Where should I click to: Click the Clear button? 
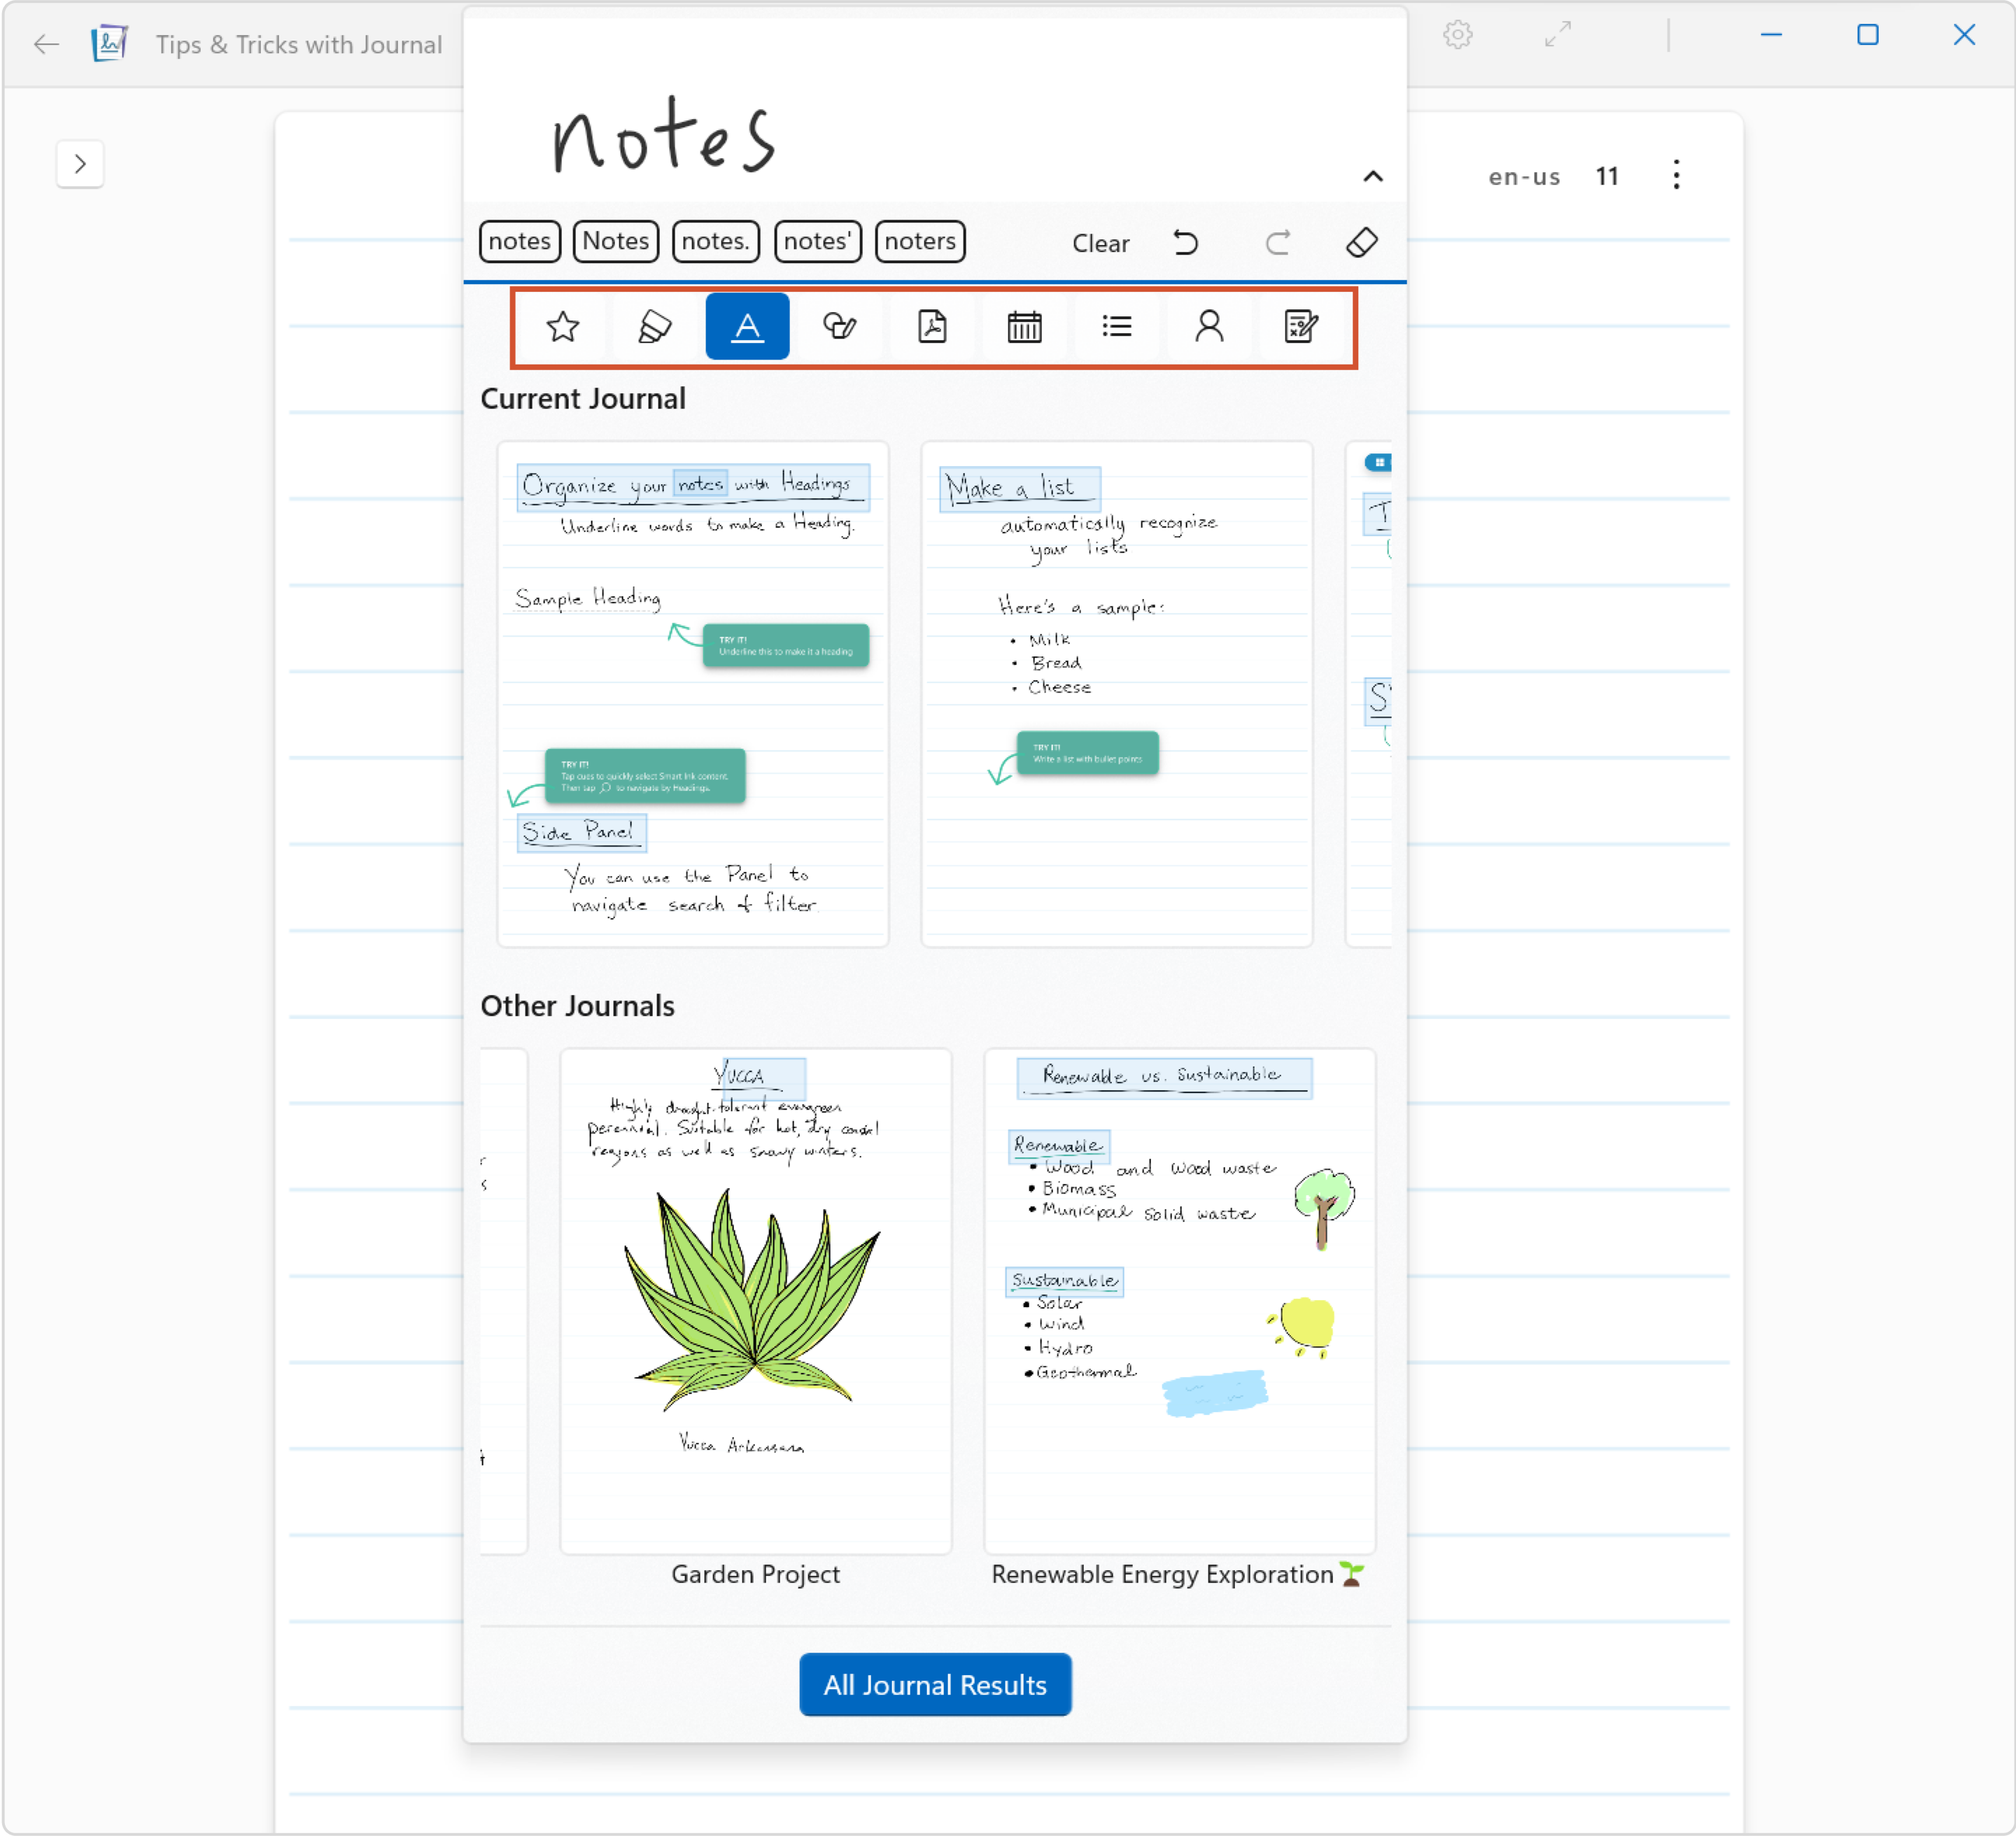tap(1100, 243)
